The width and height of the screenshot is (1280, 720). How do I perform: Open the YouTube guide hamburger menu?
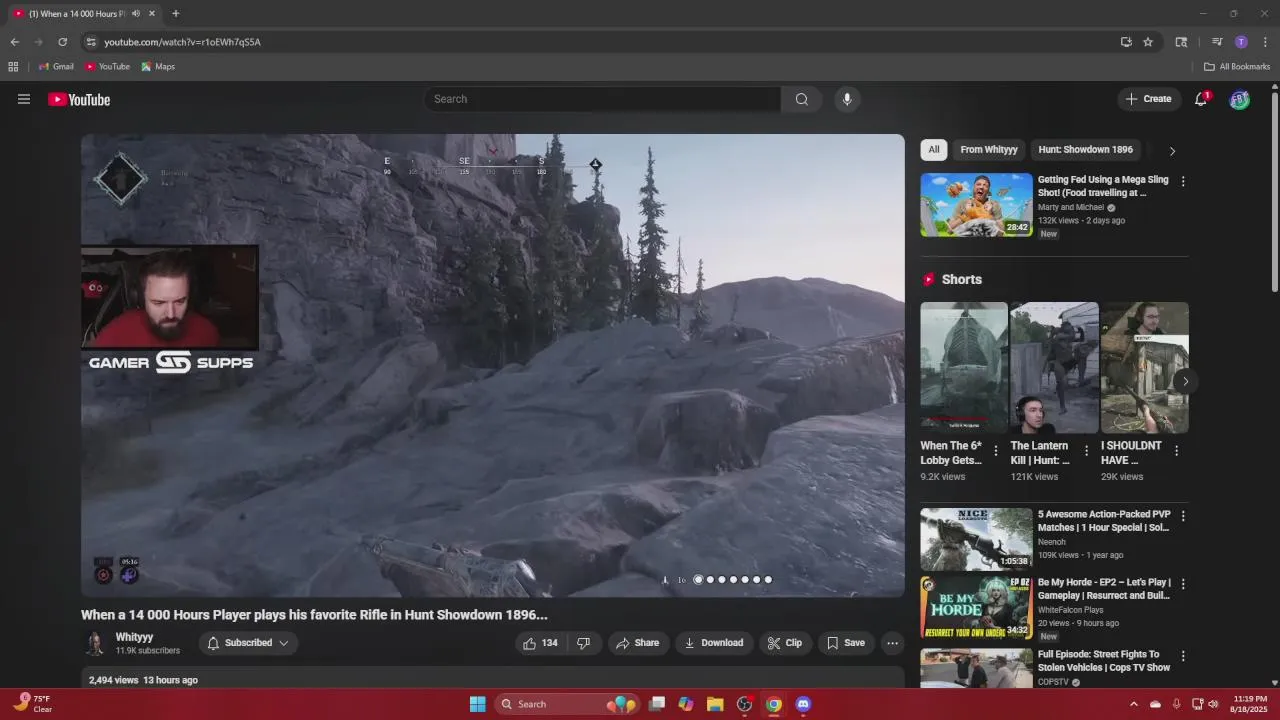23,99
